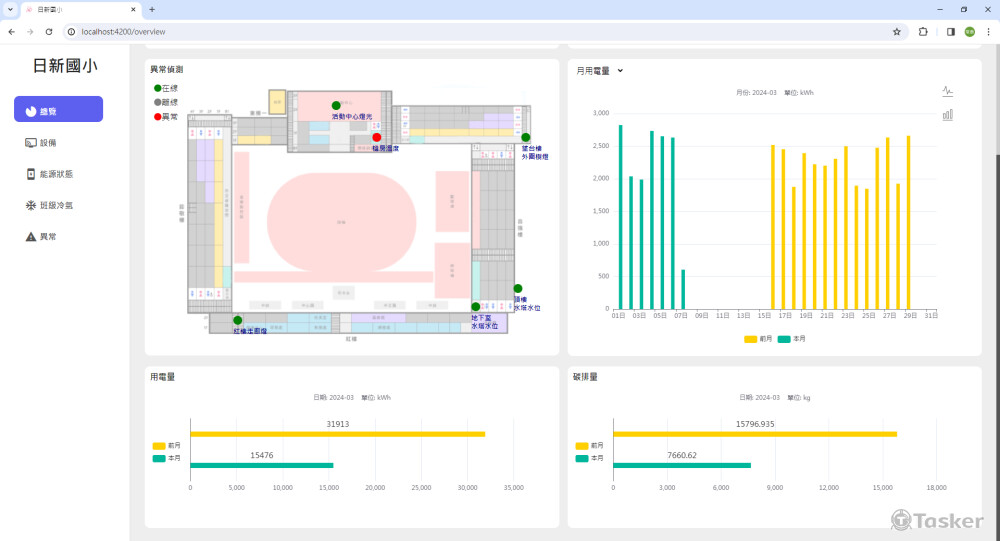Go to 班級冷氣 page
Screen dimensions: 1000x541
[55, 205]
